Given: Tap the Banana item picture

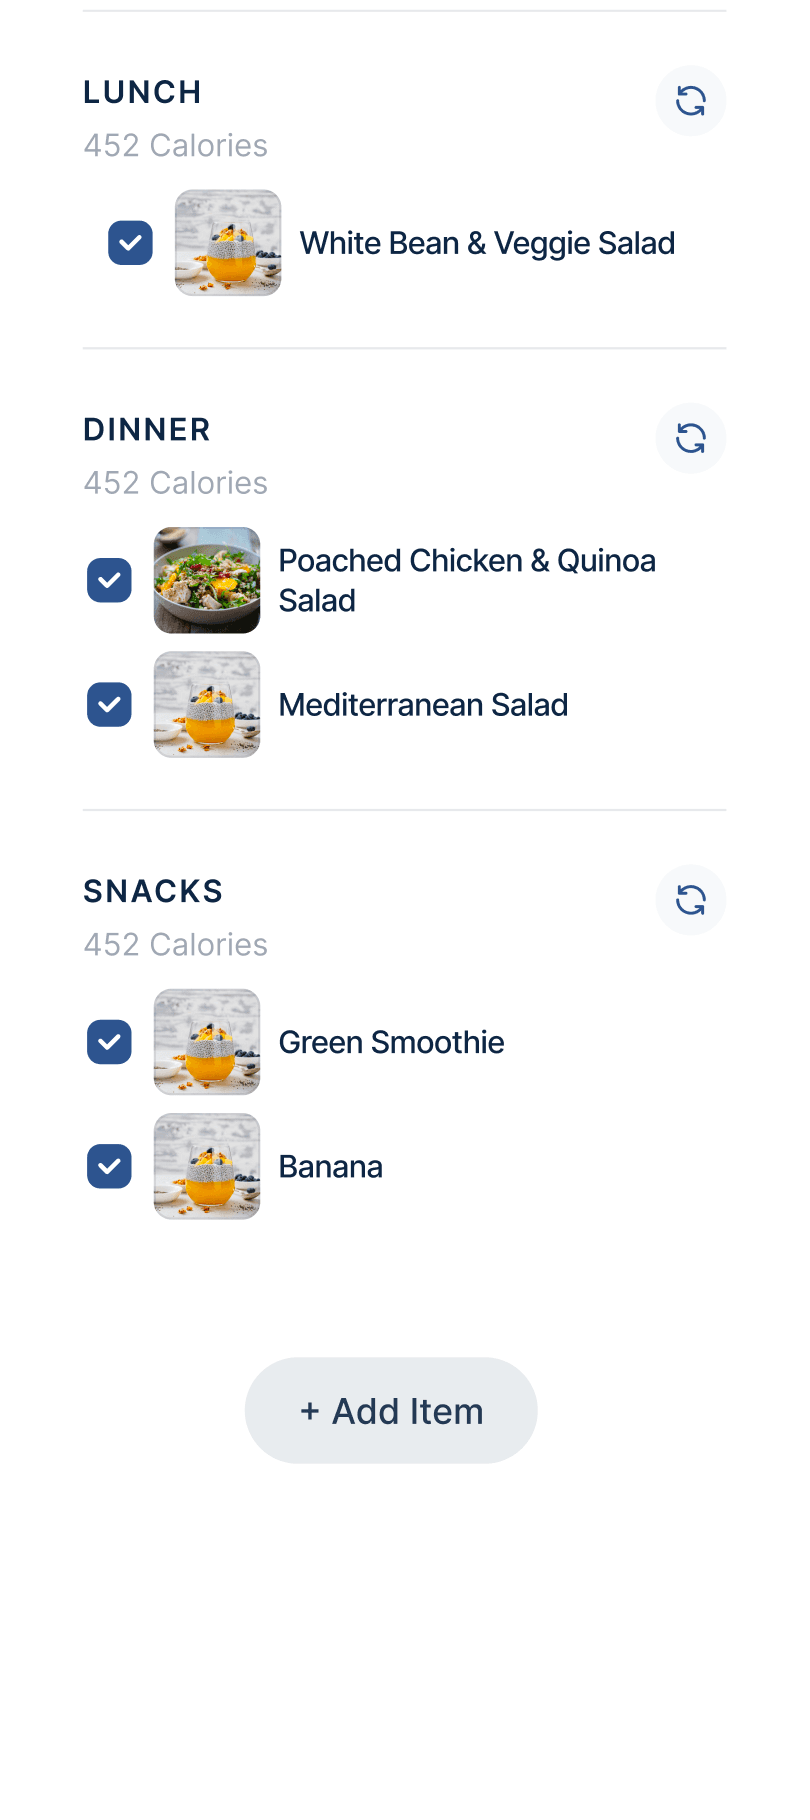Looking at the screenshot, I should tap(207, 1166).
